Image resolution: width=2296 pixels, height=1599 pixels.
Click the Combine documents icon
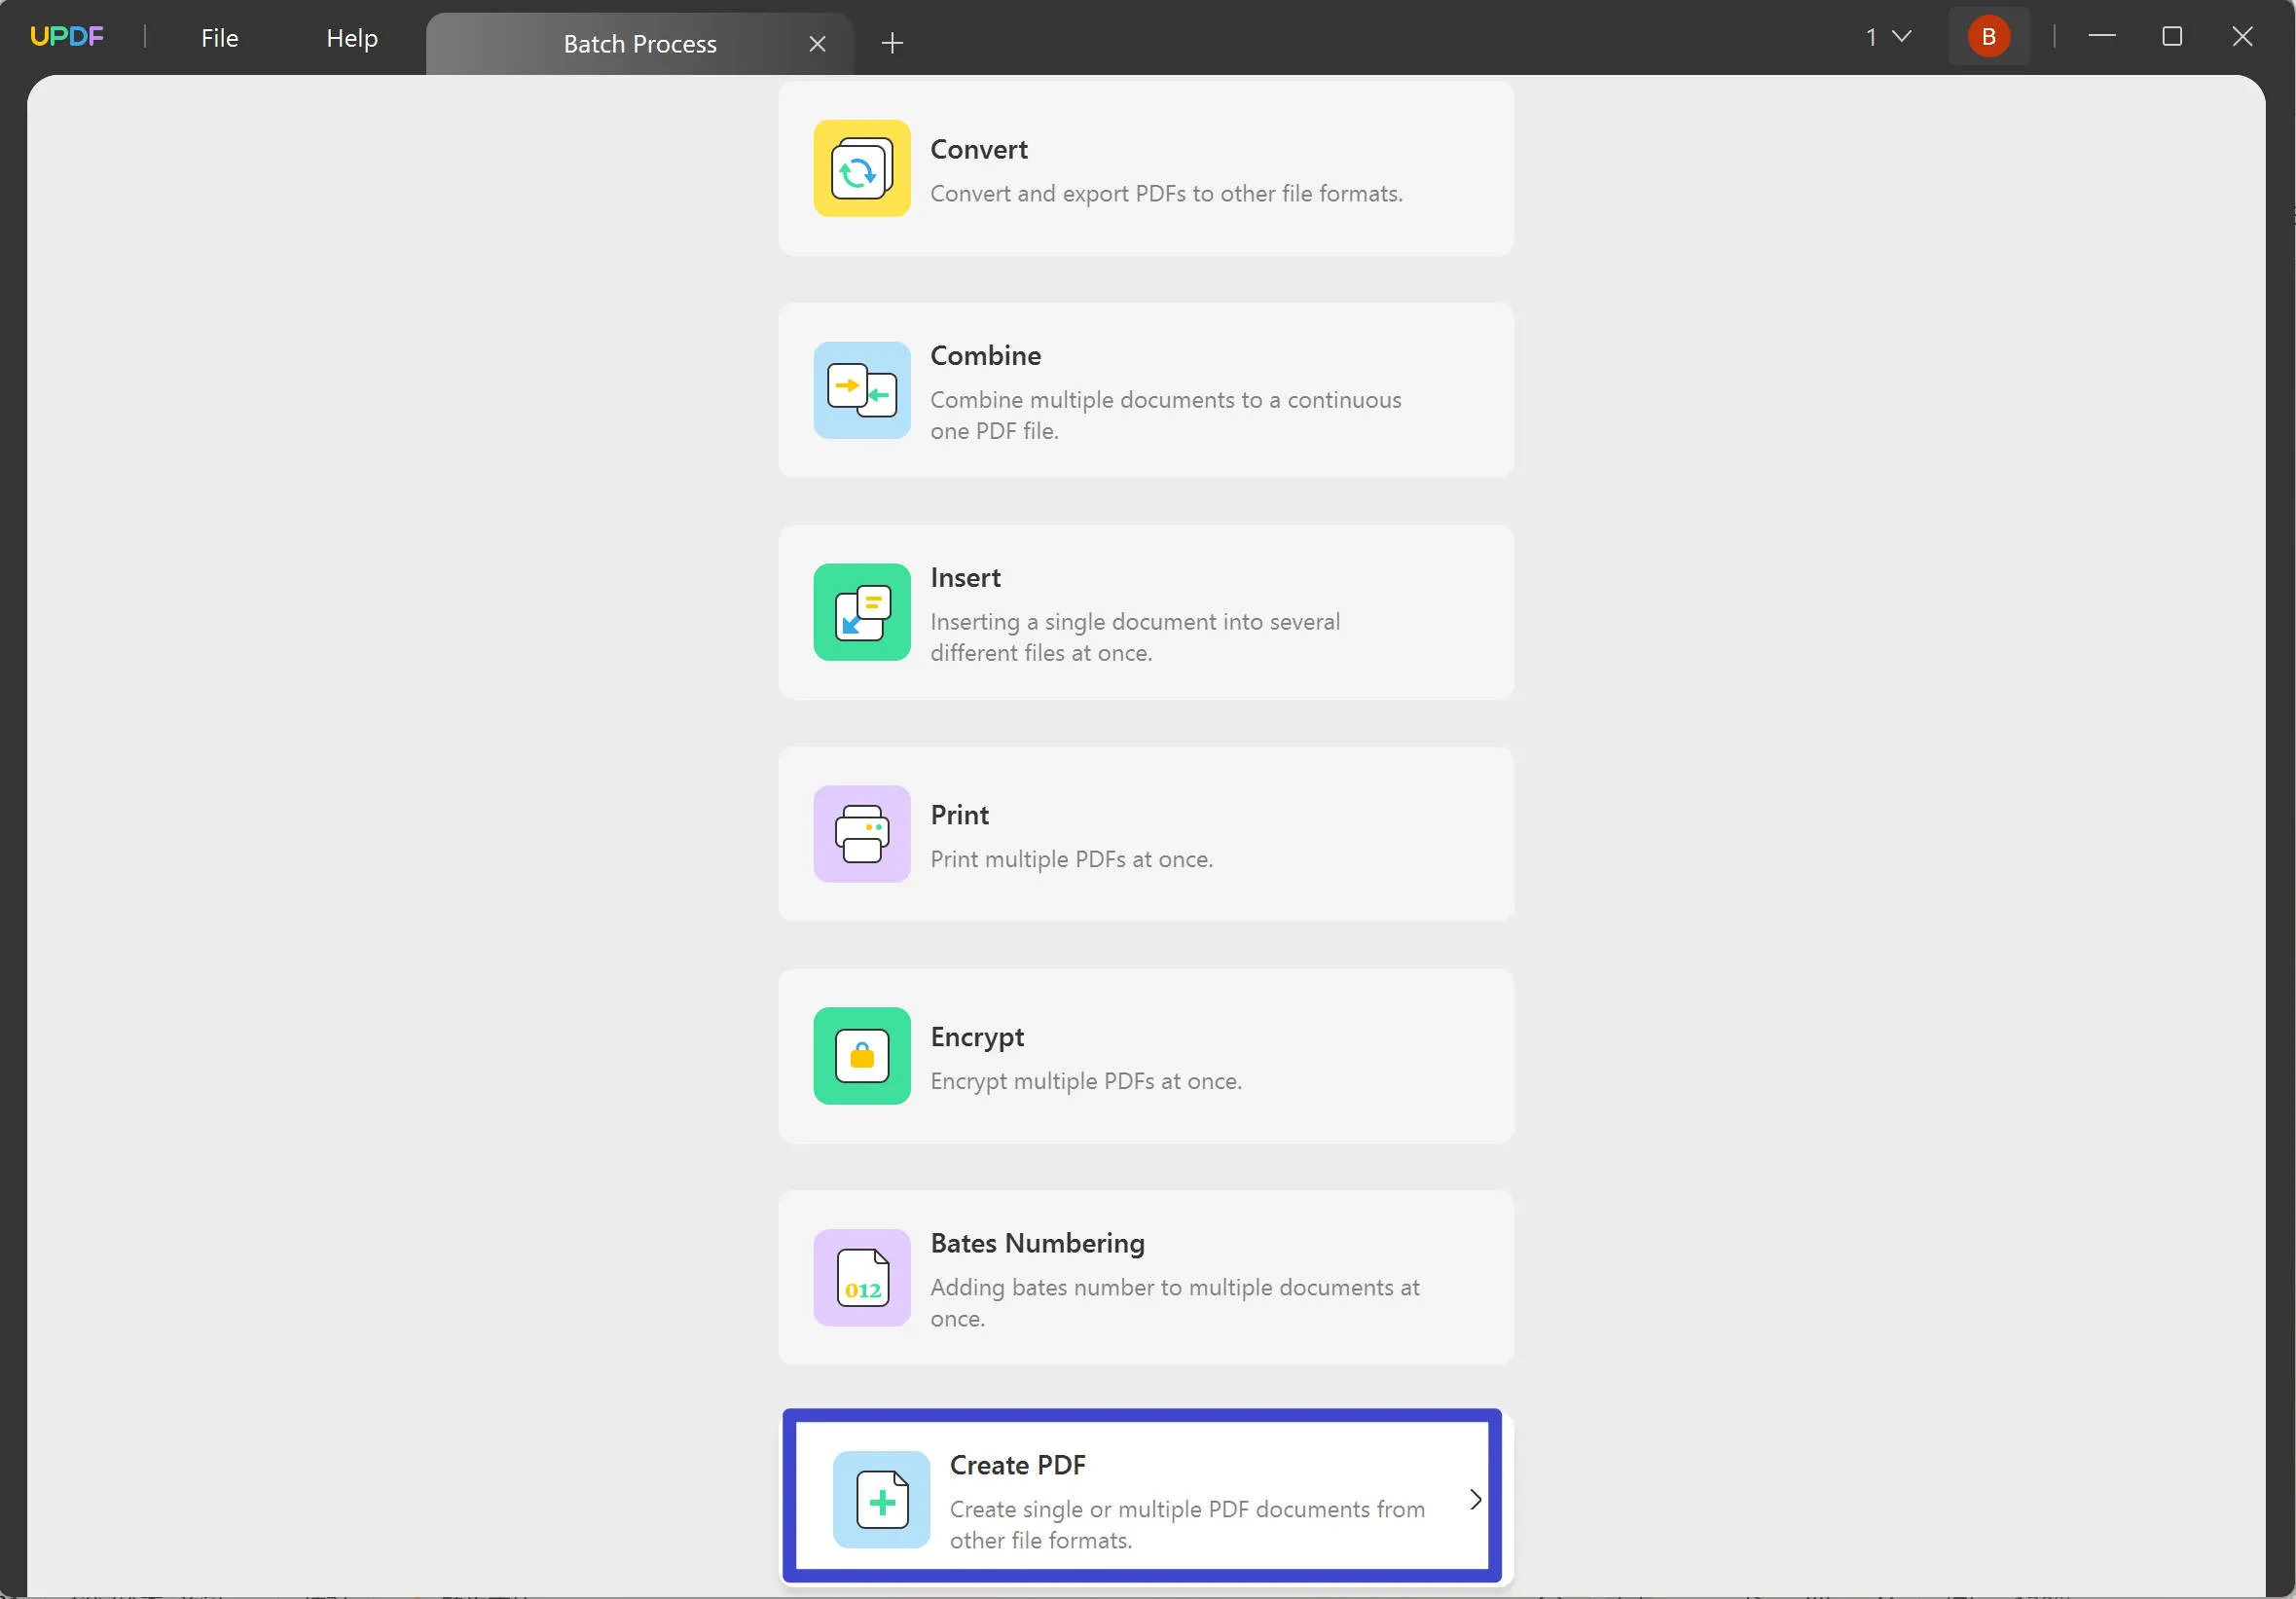(x=862, y=389)
